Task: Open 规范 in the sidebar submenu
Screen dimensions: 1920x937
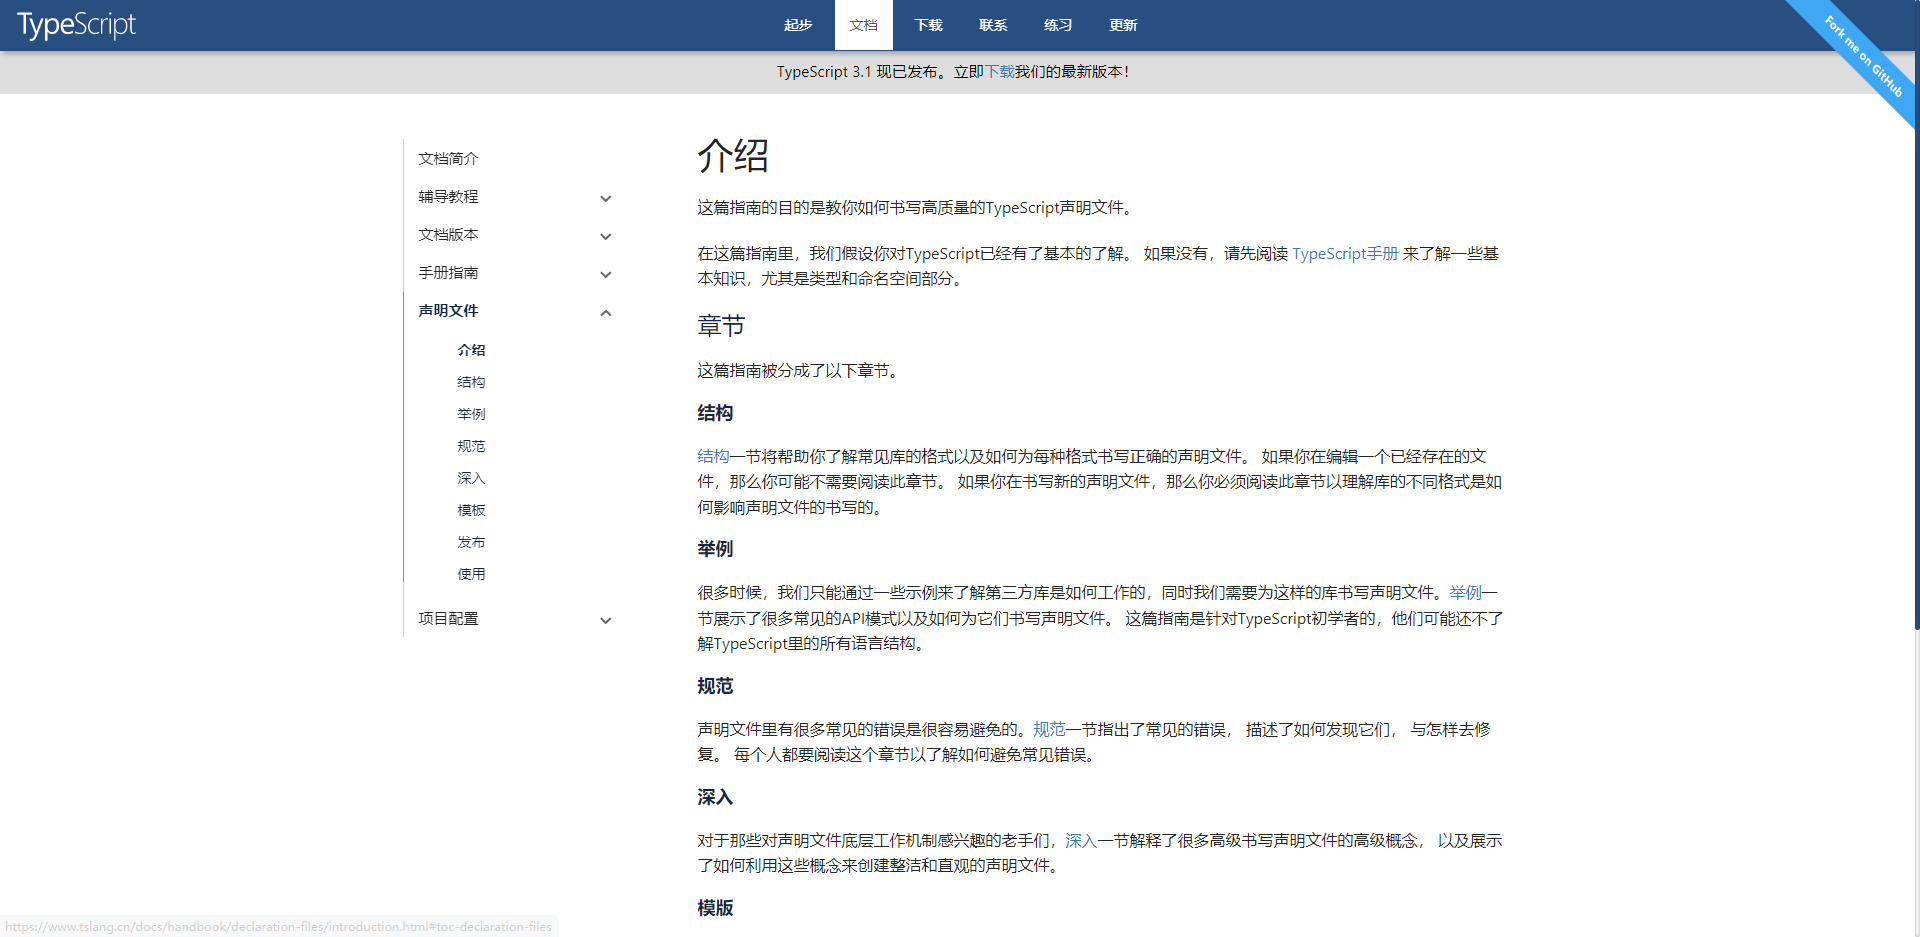Action: click(471, 446)
